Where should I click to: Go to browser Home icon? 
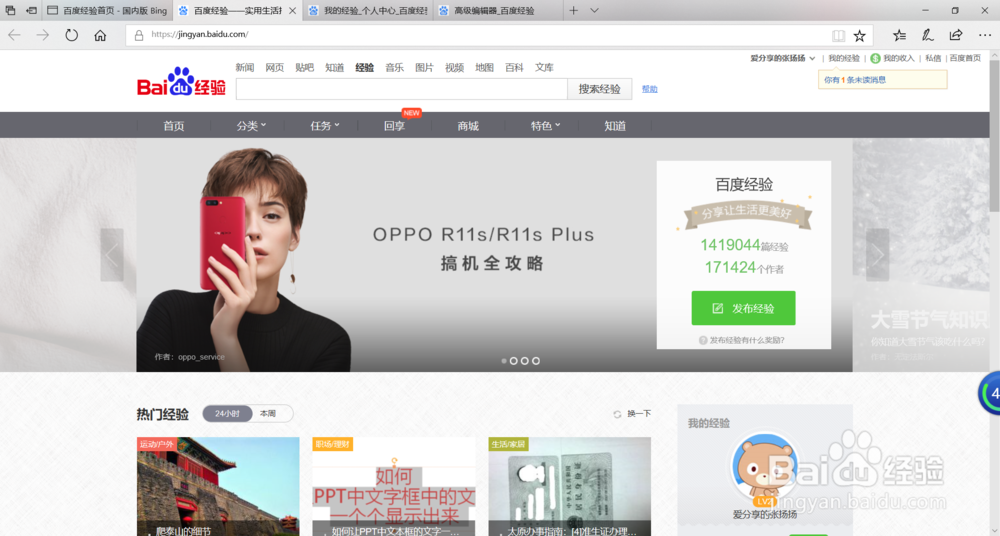click(100, 35)
